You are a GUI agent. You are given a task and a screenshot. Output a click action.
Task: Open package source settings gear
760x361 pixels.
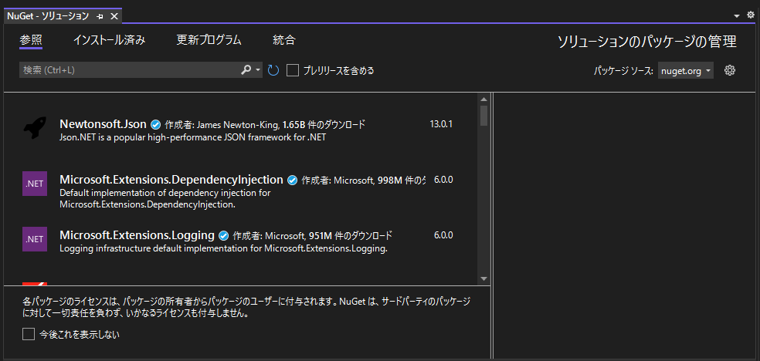(x=729, y=71)
